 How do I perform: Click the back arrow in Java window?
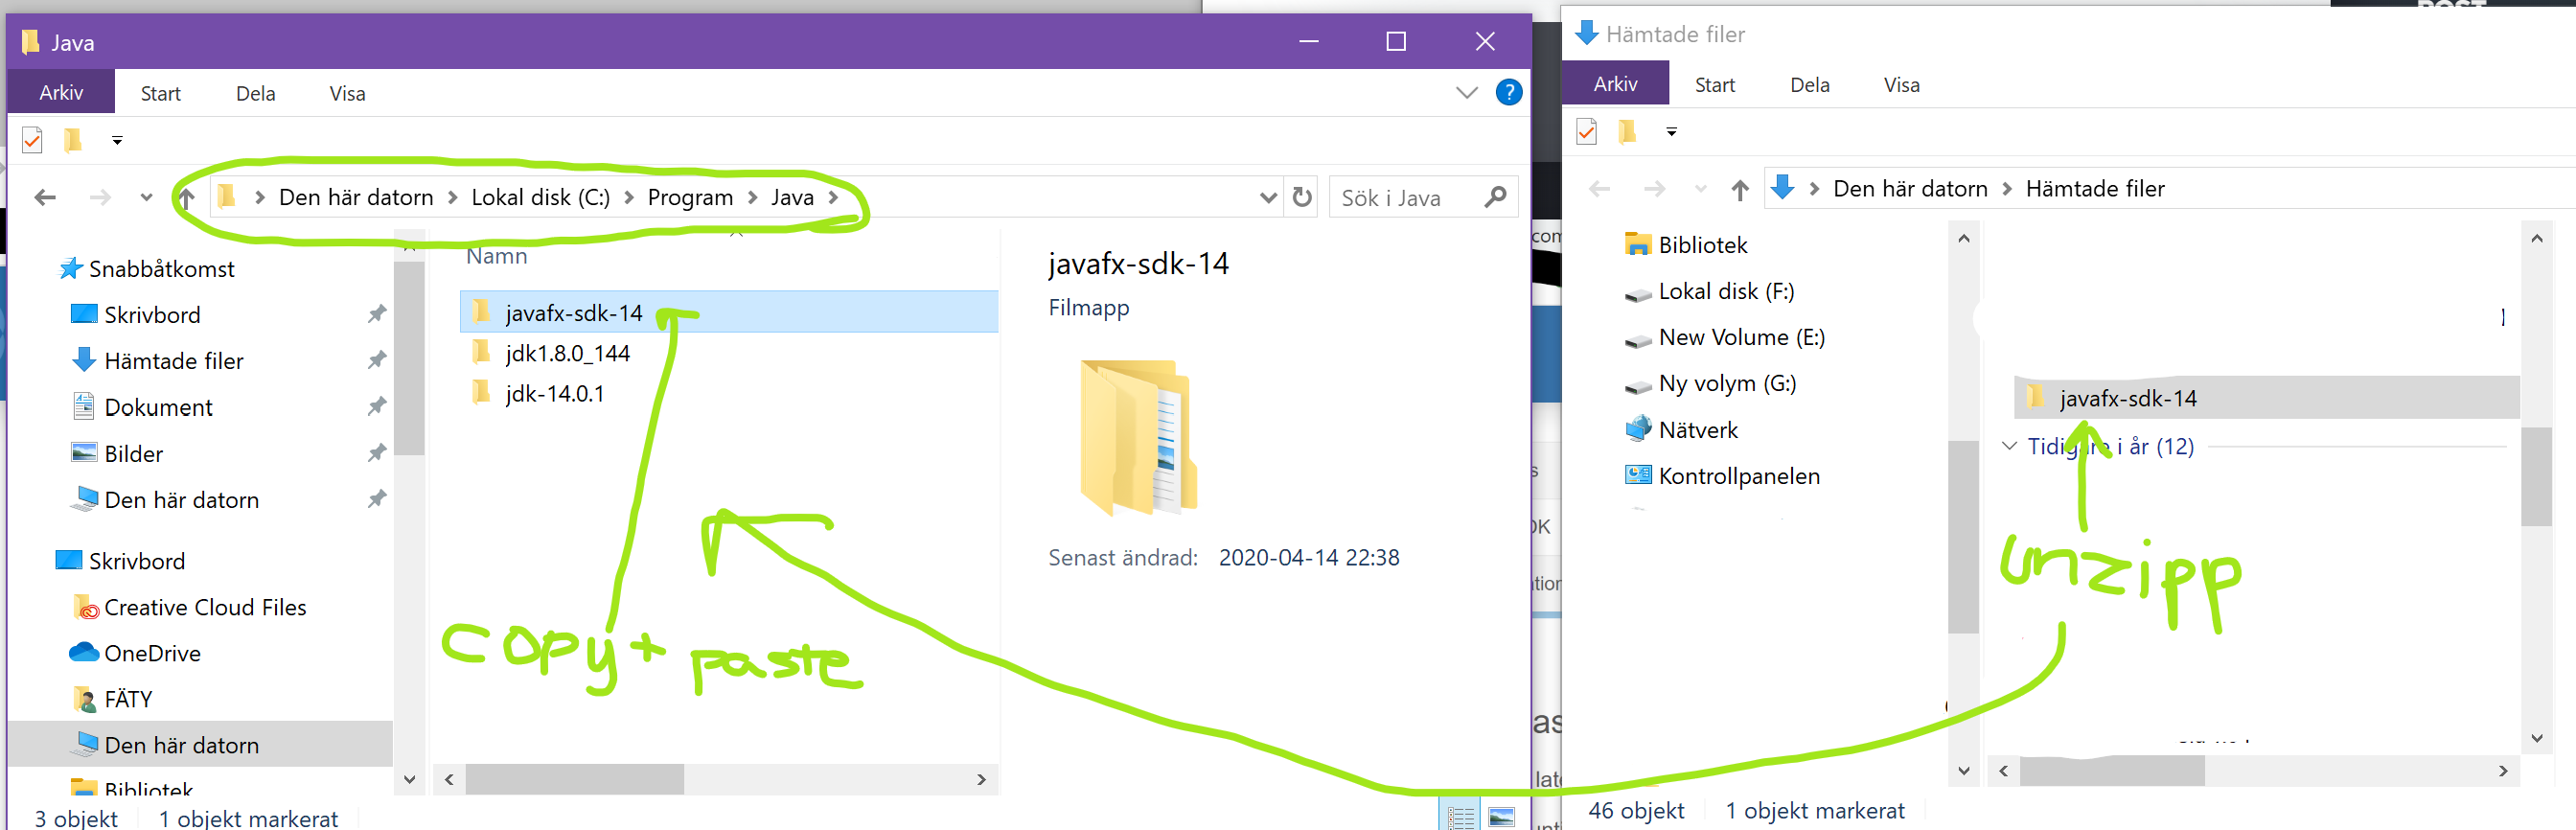(x=45, y=197)
